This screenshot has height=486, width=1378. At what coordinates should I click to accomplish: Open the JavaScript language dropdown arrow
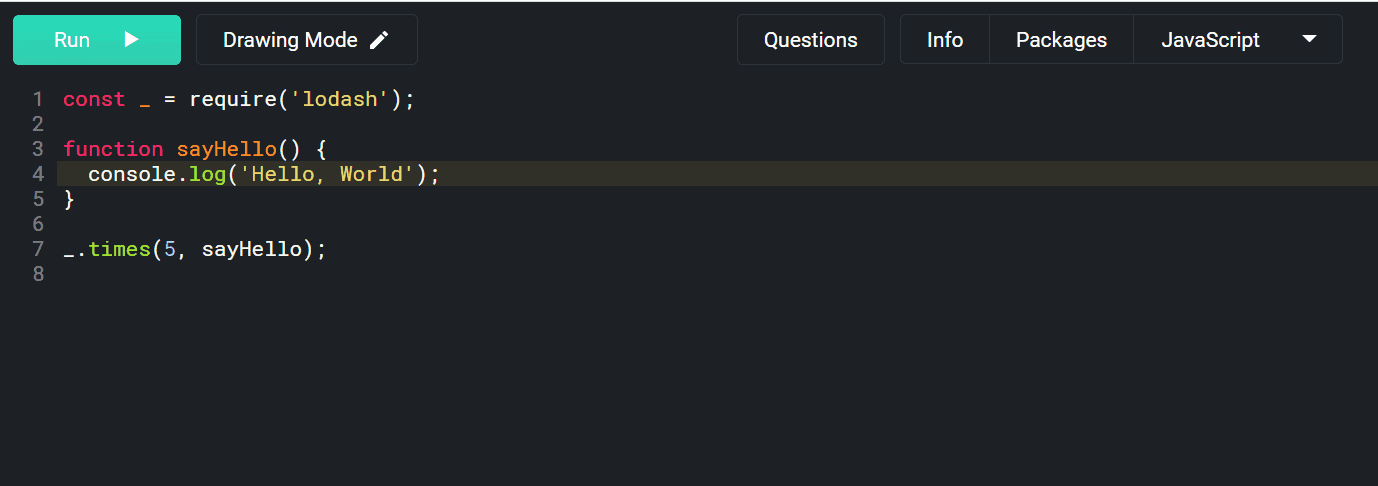(1309, 39)
